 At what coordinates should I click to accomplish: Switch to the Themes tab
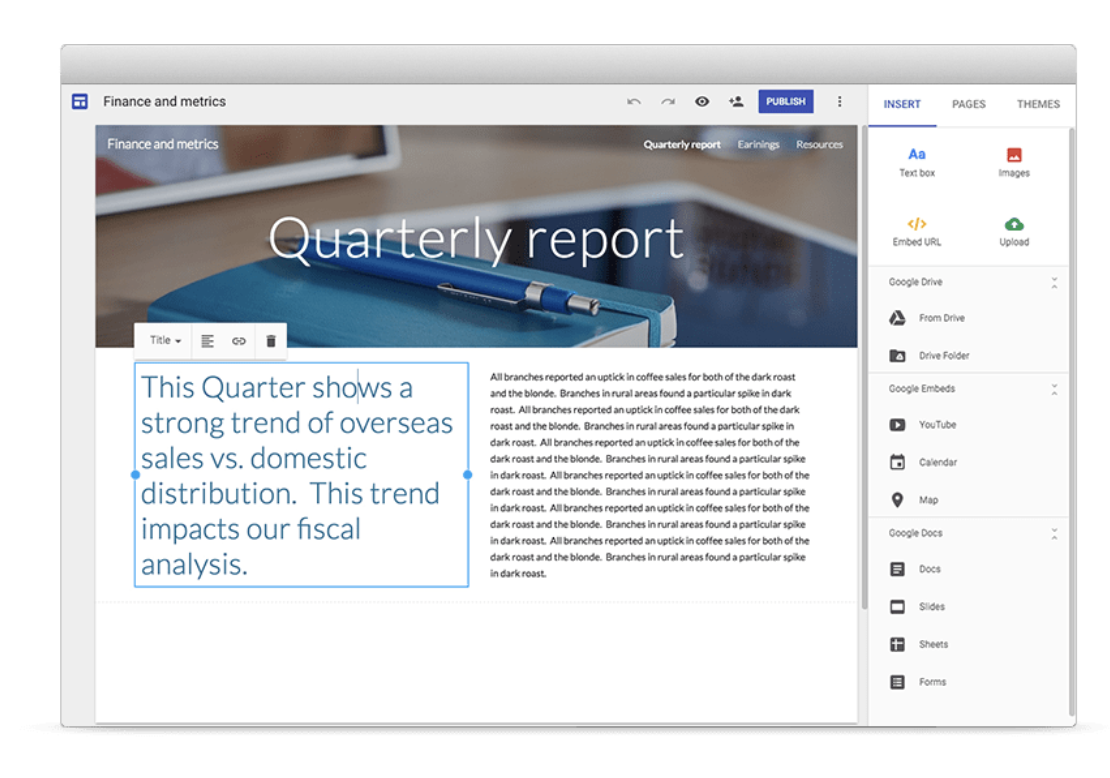tap(1038, 104)
